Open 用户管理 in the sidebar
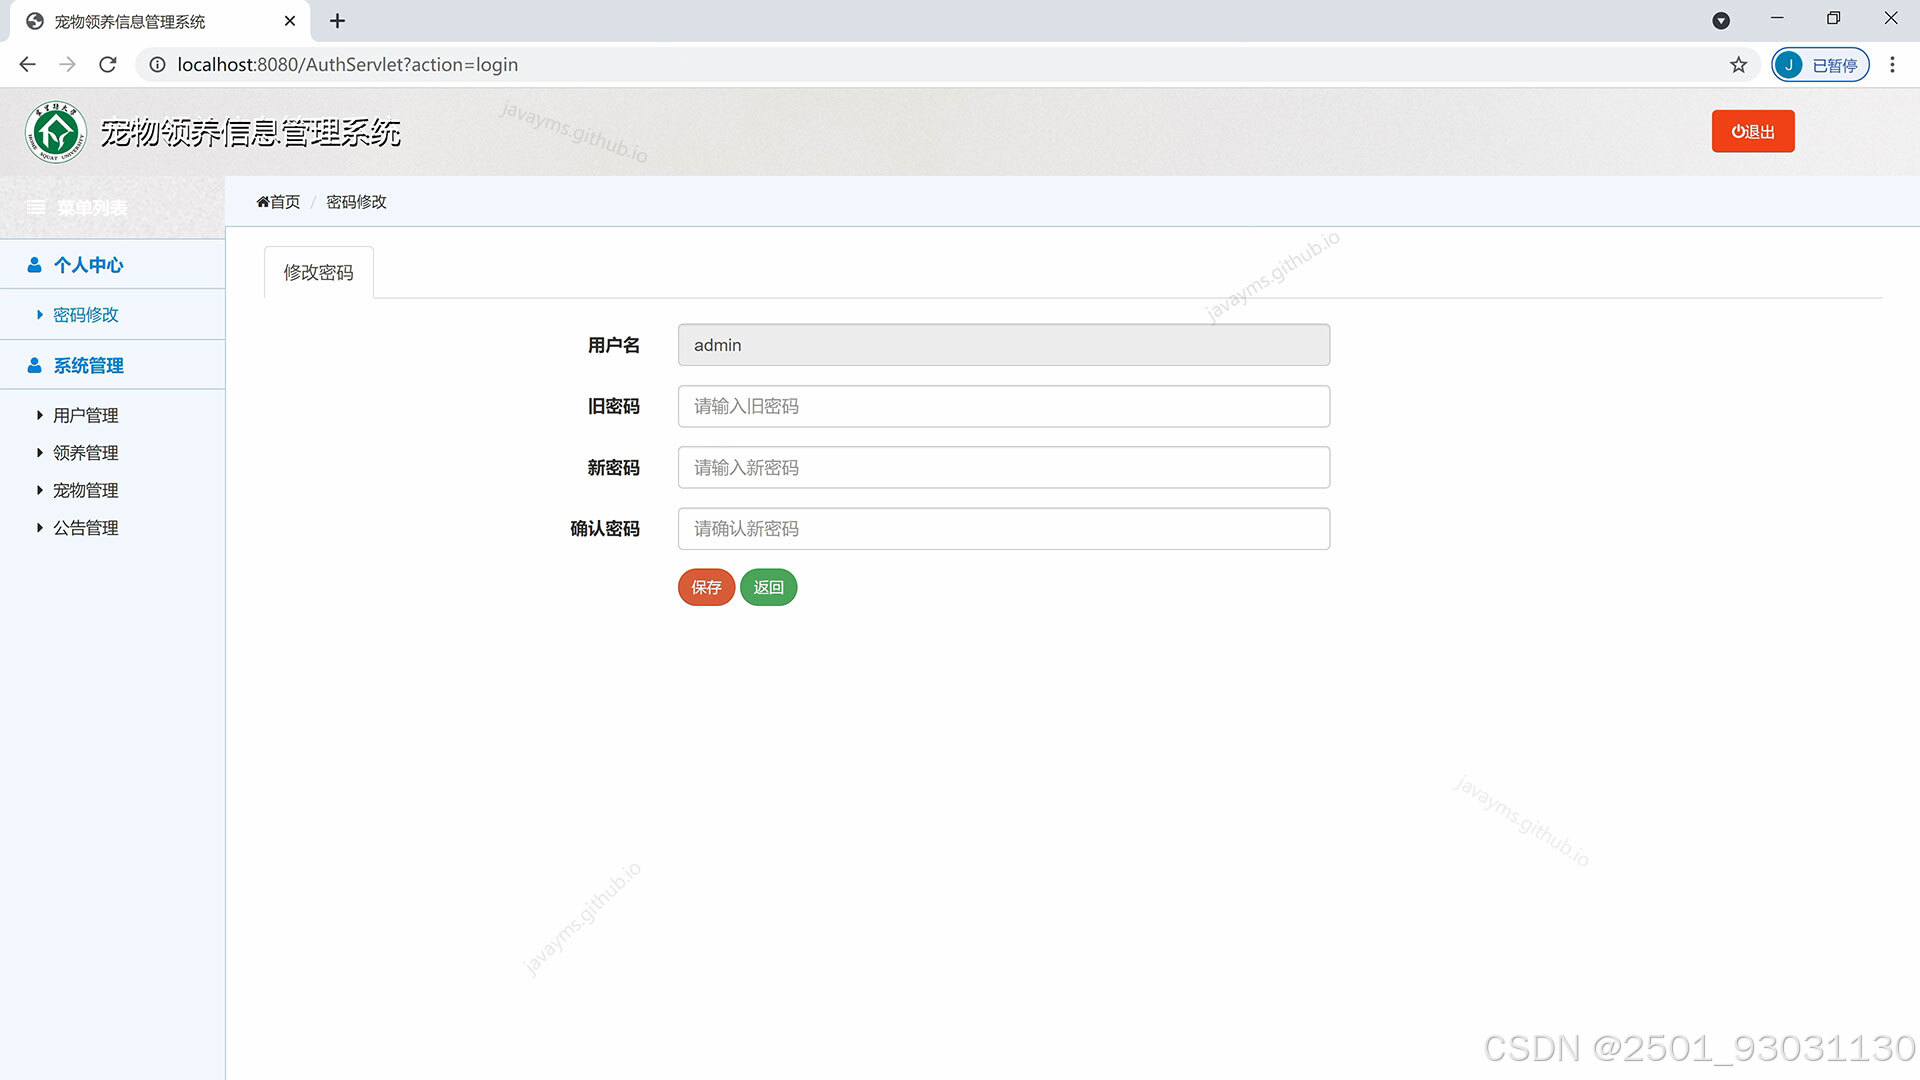 point(85,415)
